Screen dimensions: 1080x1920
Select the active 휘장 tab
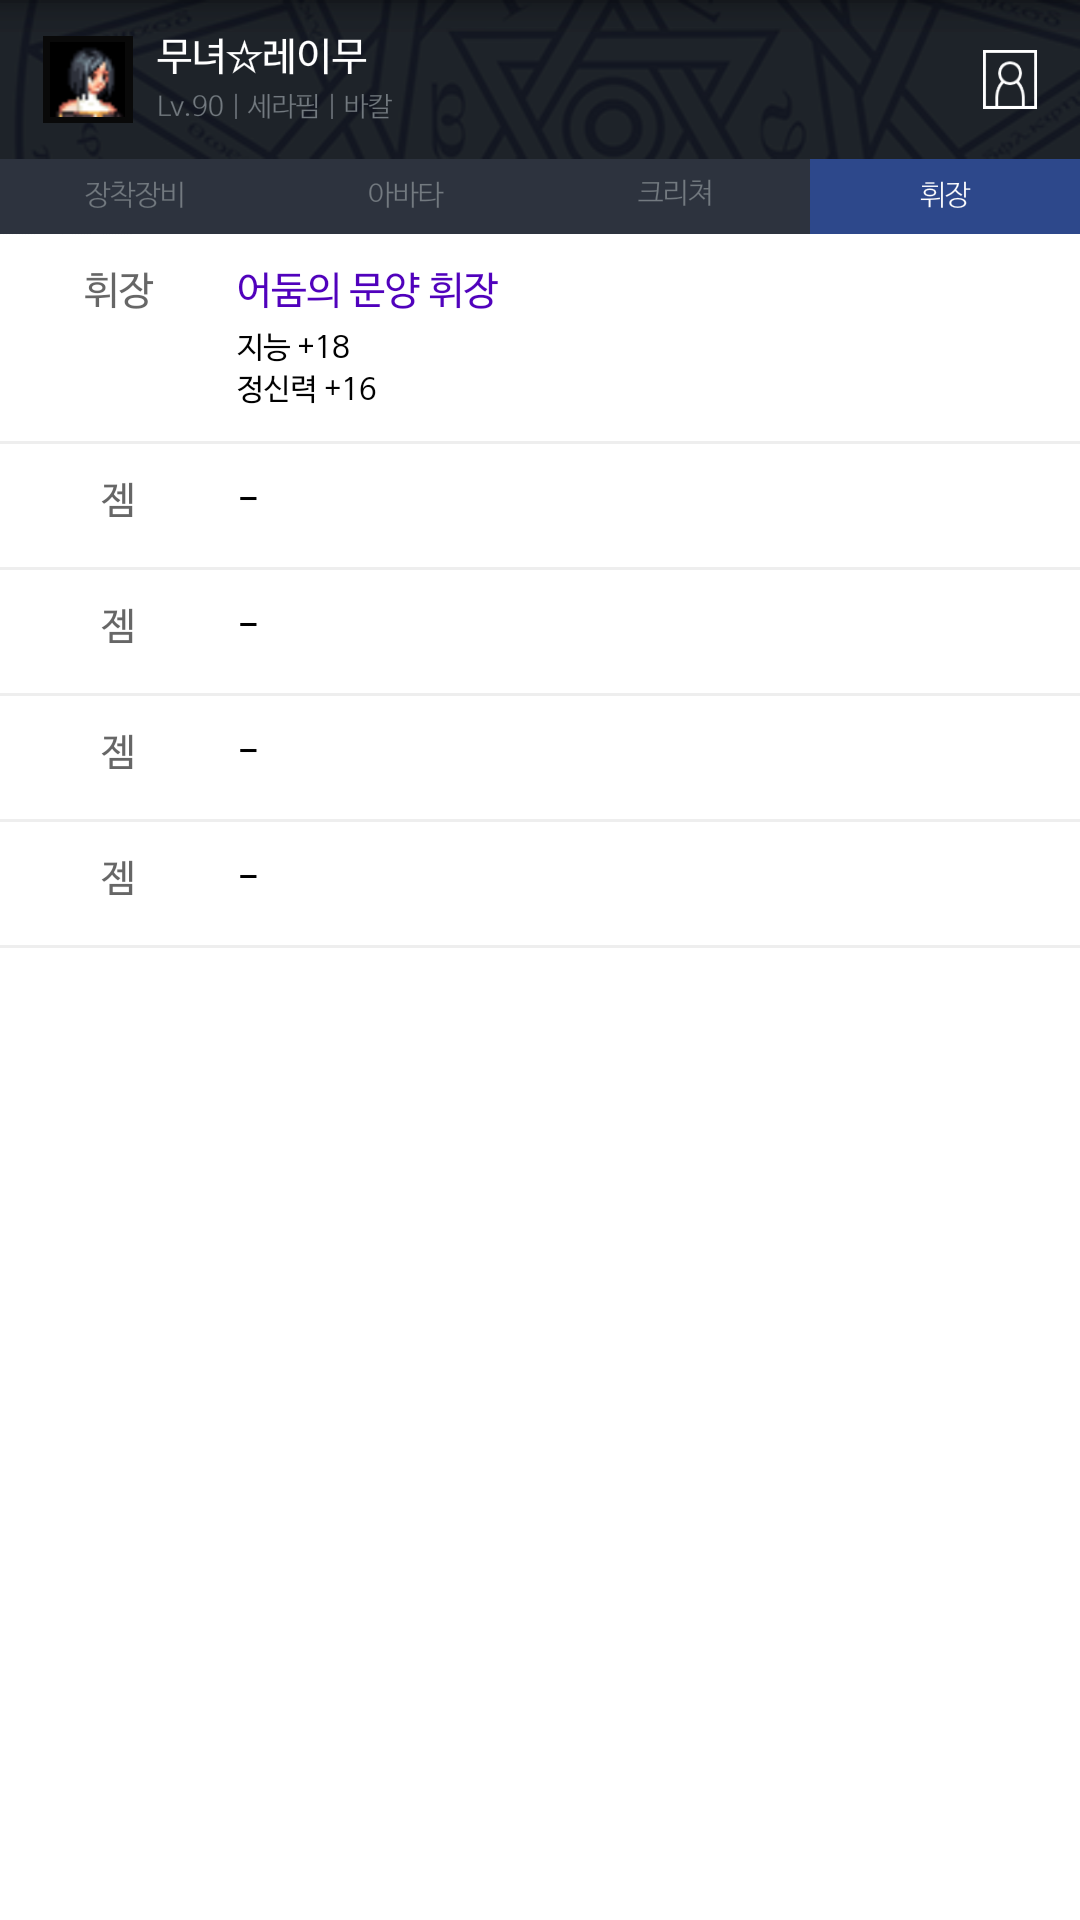pyautogui.click(x=945, y=196)
